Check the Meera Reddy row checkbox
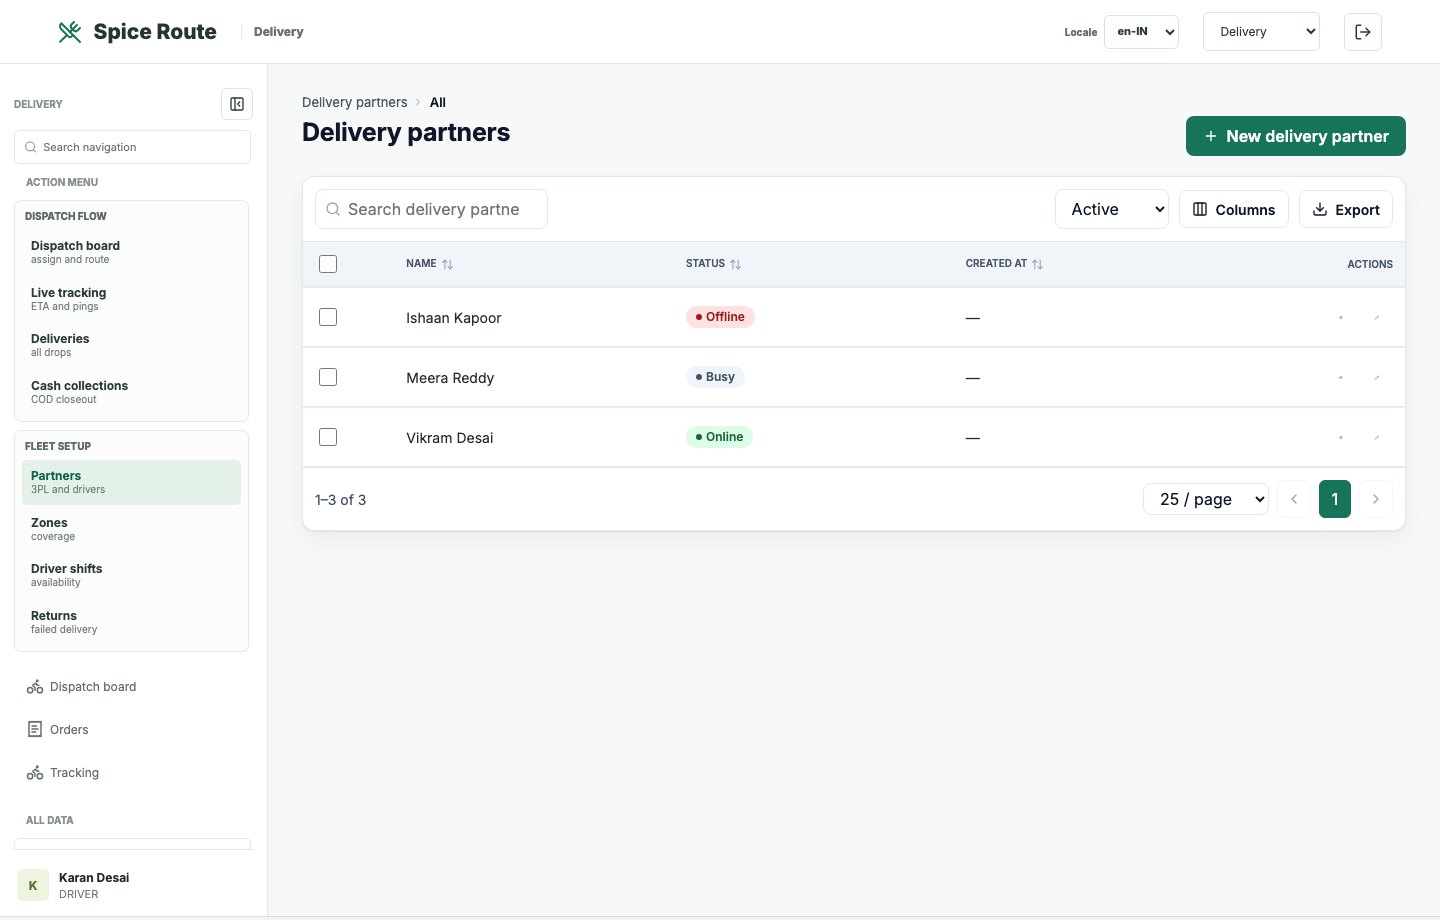Screen dimensions: 1440x920 coord(328,377)
